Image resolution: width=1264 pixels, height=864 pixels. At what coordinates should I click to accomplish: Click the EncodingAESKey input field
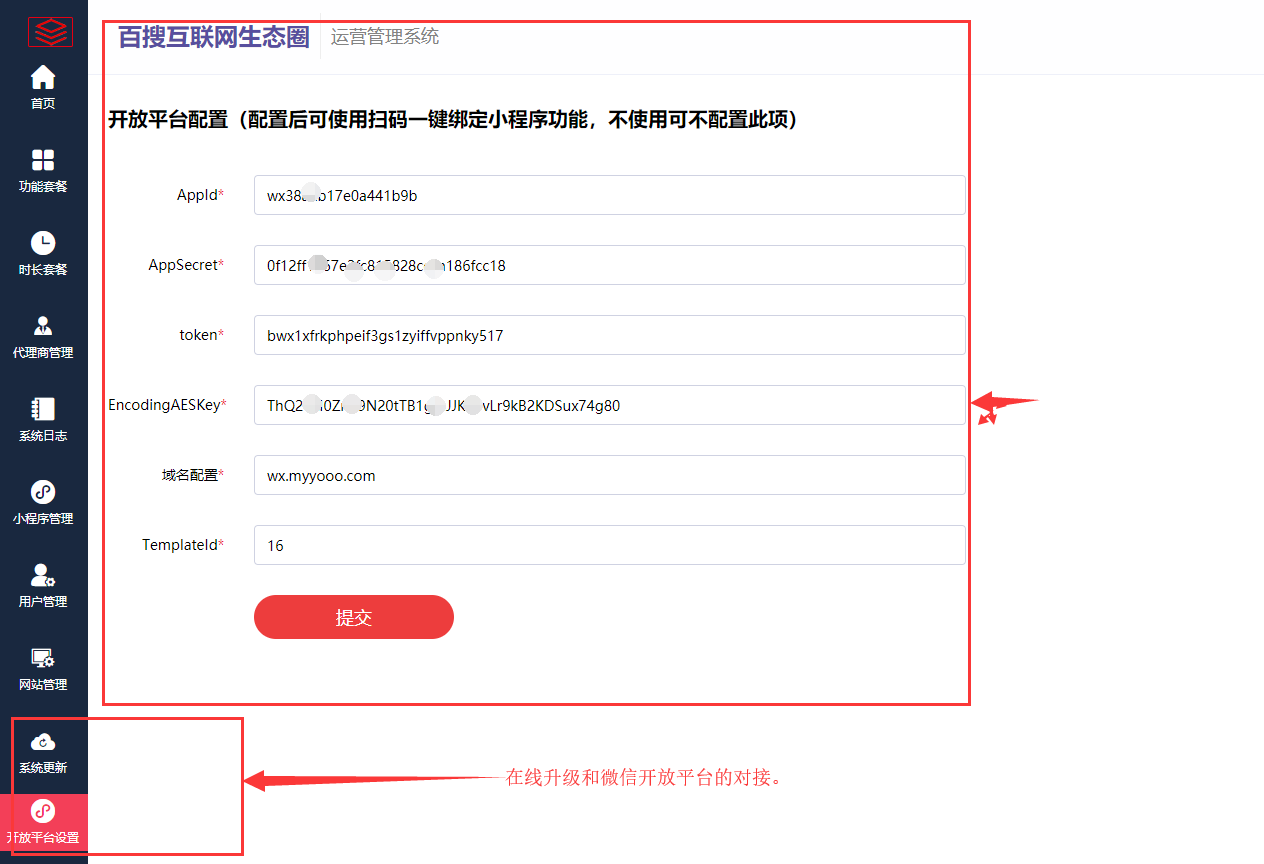[609, 405]
